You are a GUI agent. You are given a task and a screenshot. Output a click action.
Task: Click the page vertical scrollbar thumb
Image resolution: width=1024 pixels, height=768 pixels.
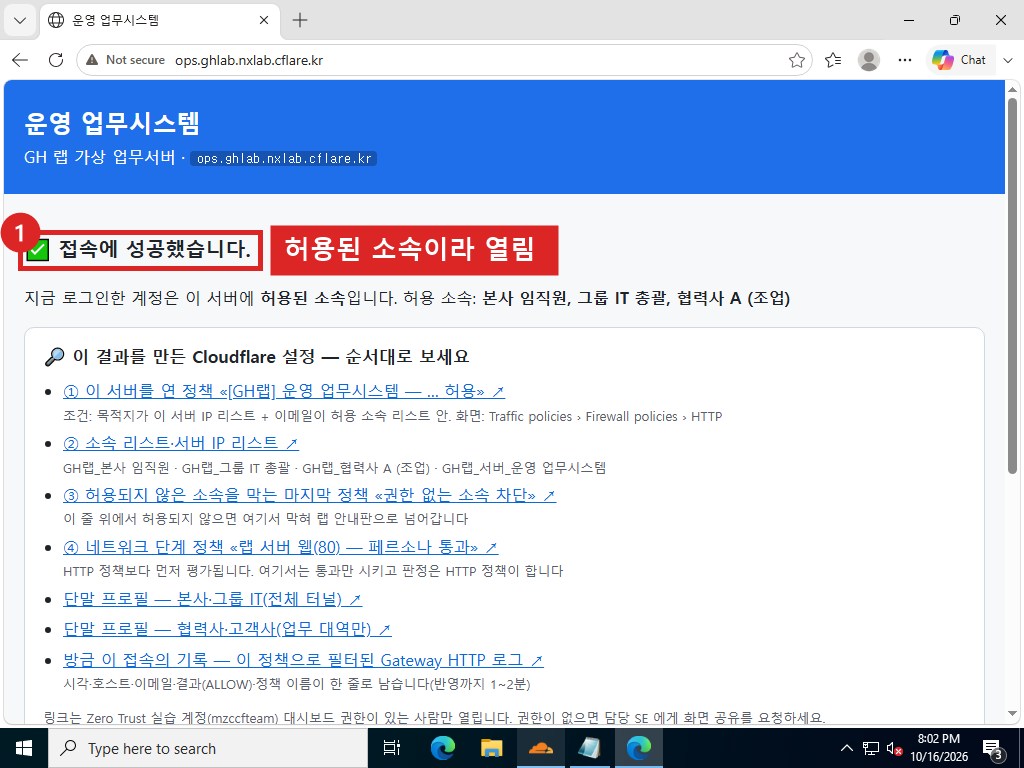coord(1012,285)
